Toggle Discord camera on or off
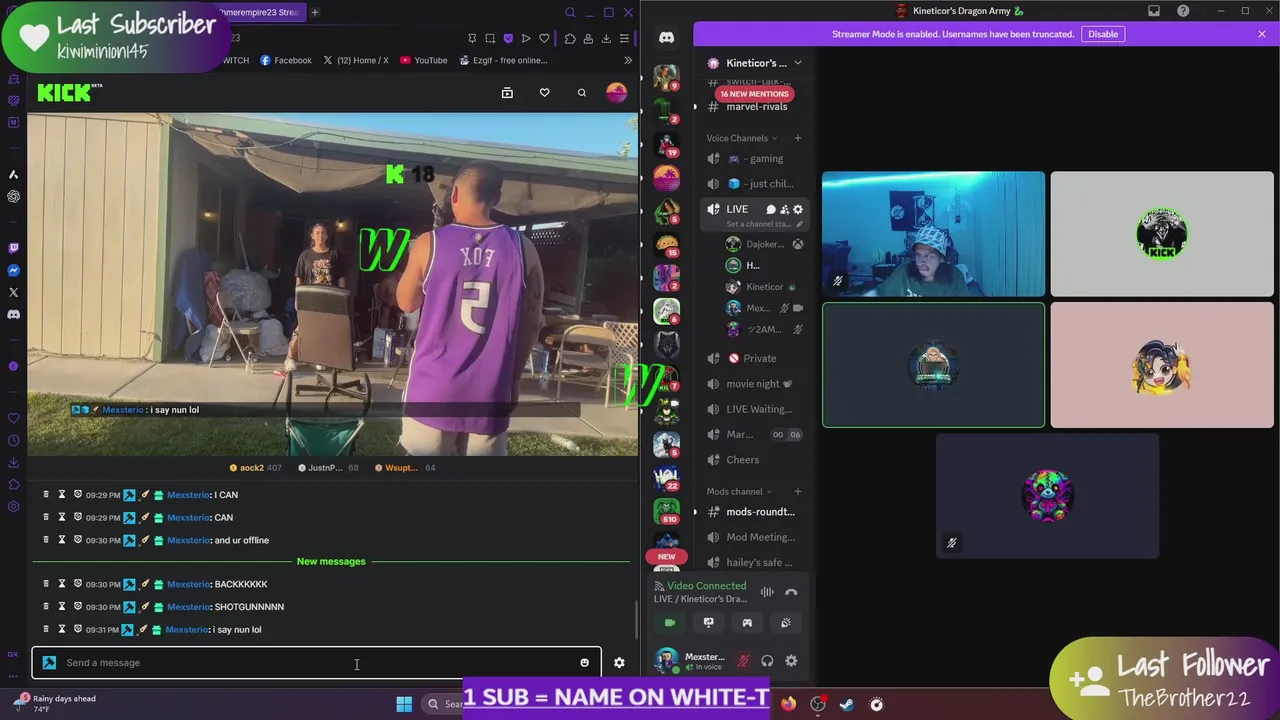This screenshot has height=720, width=1280. click(x=670, y=623)
